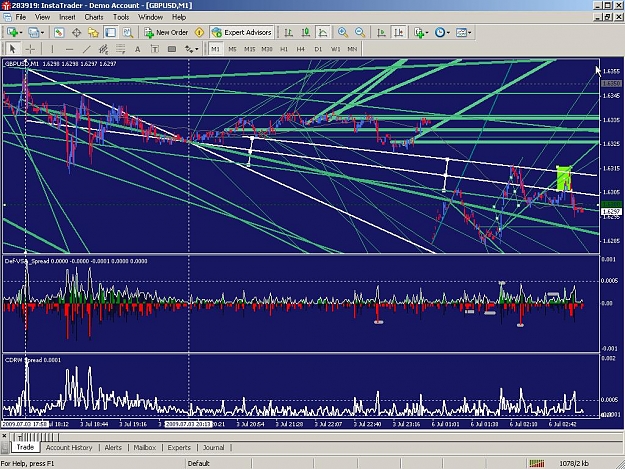Image resolution: width=625 pixels, height=469 pixels.
Task: Switch to the Trade tab
Action: click(x=25, y=447)
